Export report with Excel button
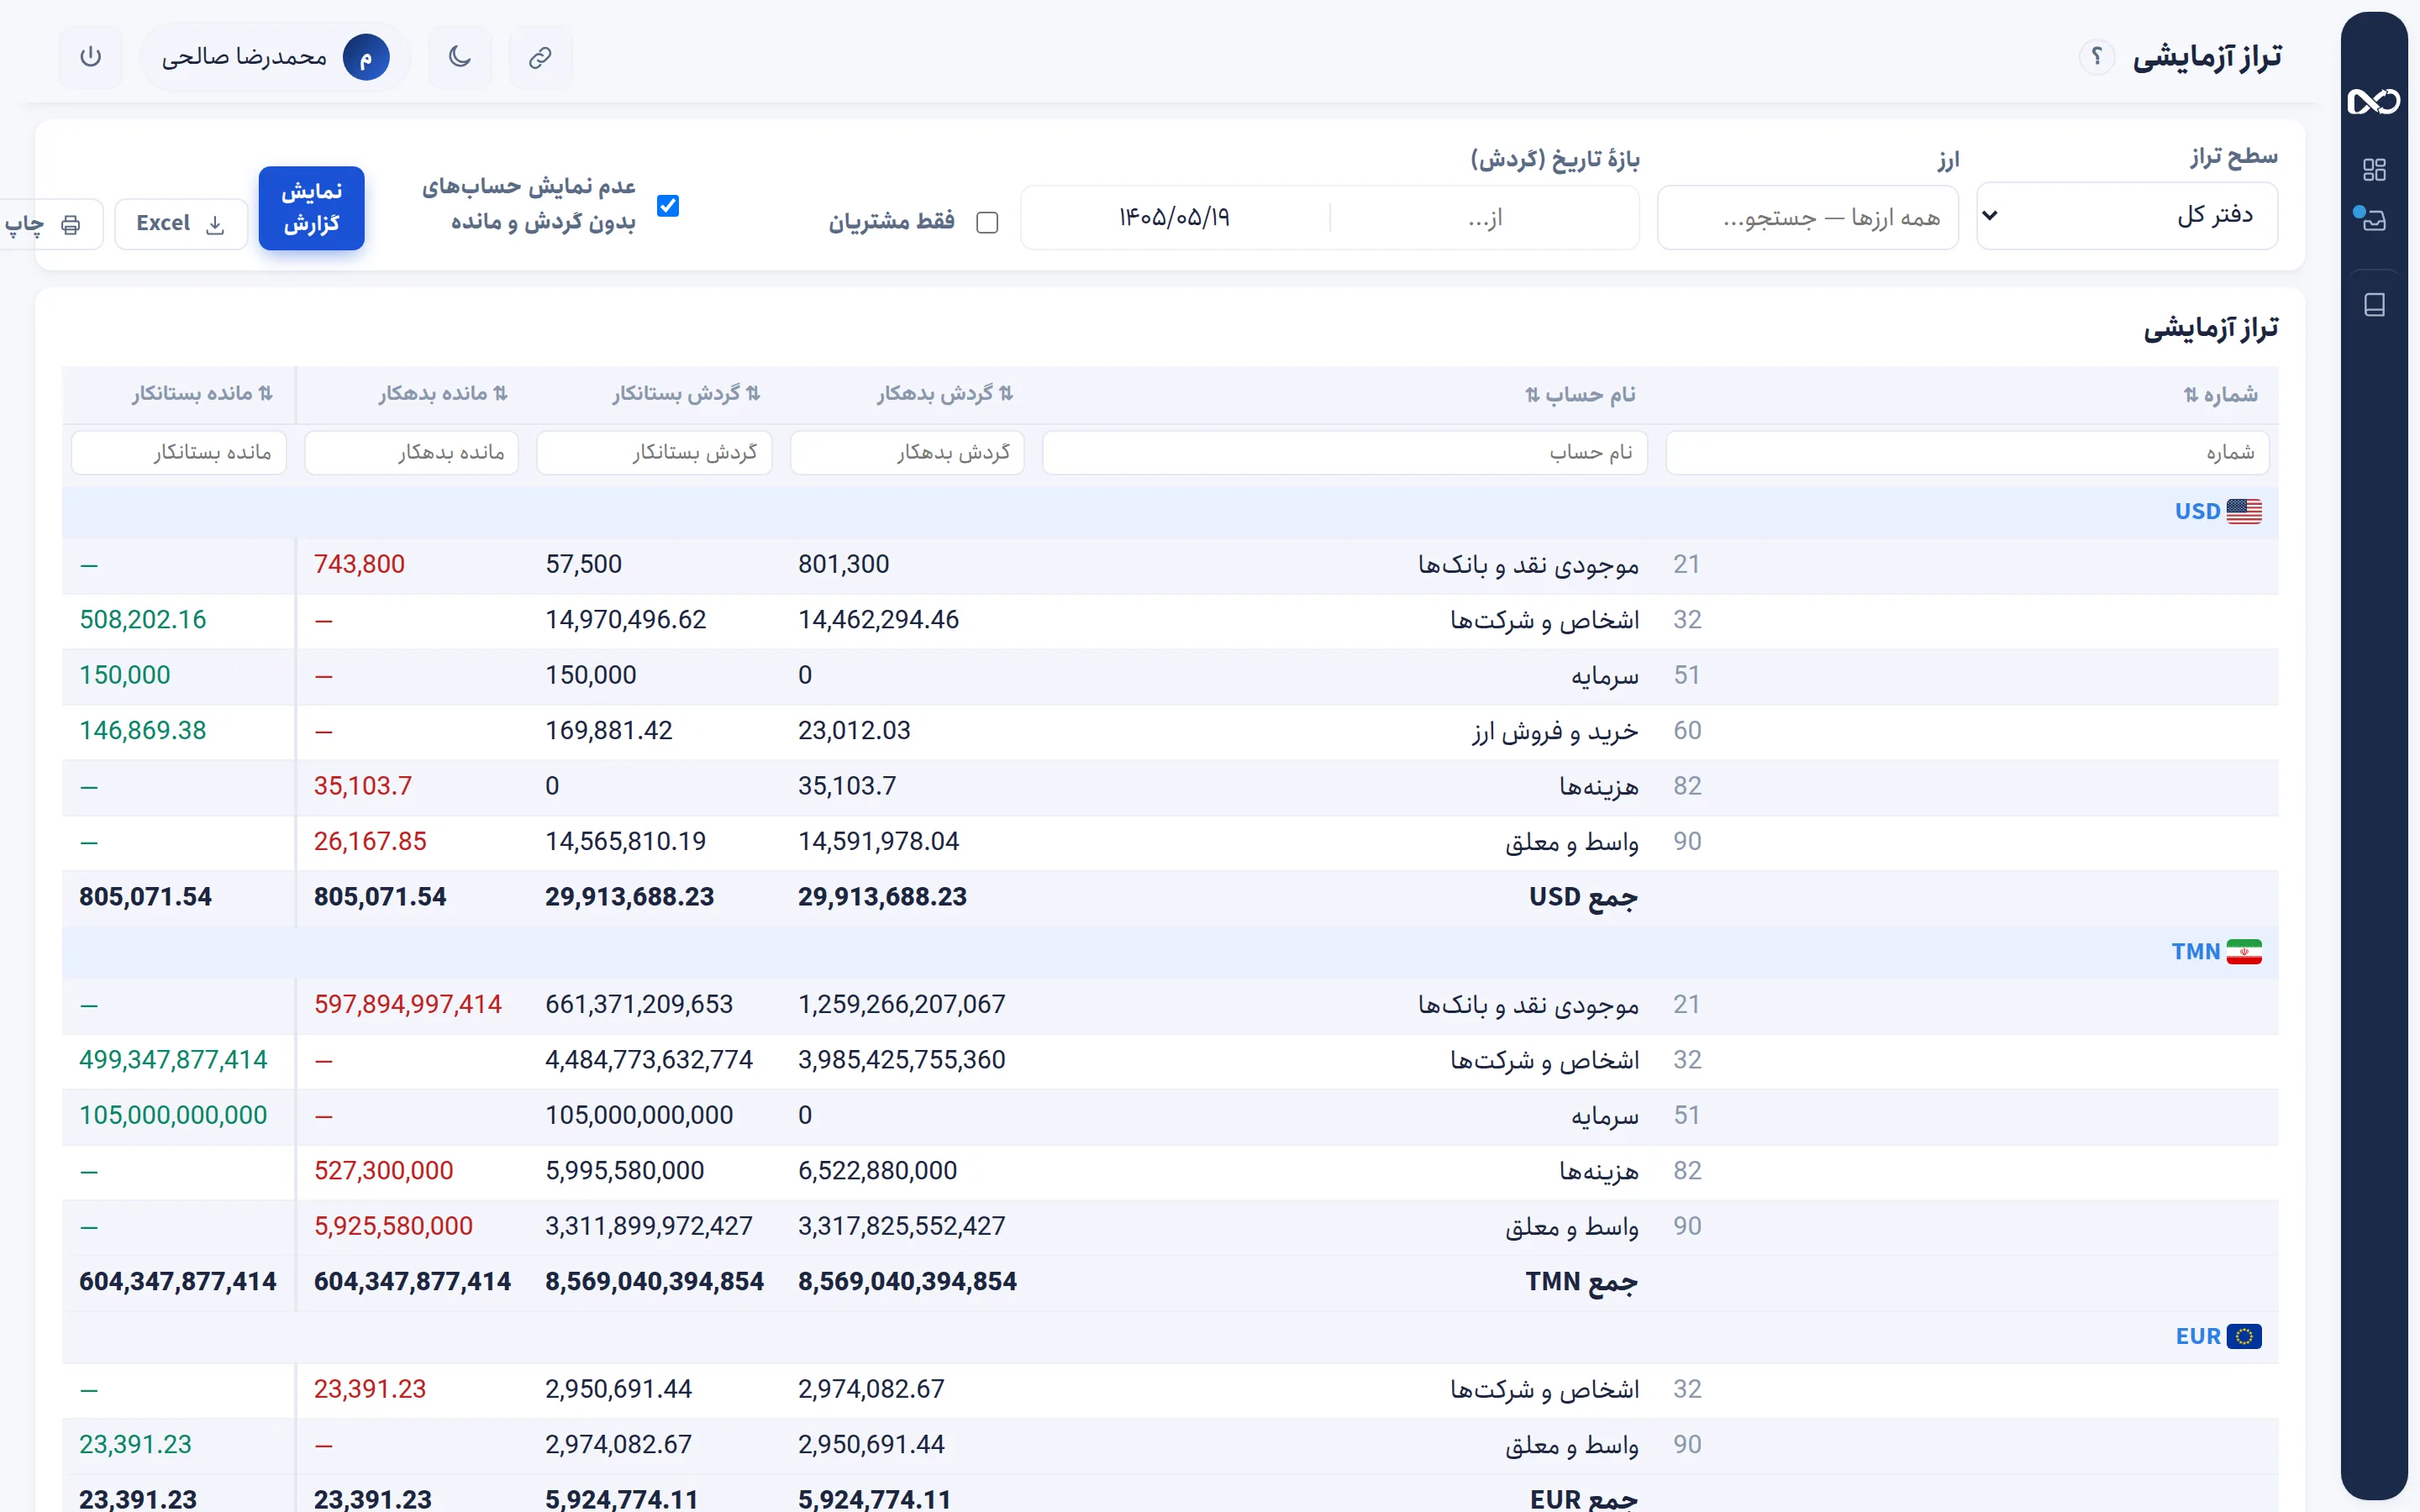This screenshot has height=1512, width=2420. [x=181, y=223]
